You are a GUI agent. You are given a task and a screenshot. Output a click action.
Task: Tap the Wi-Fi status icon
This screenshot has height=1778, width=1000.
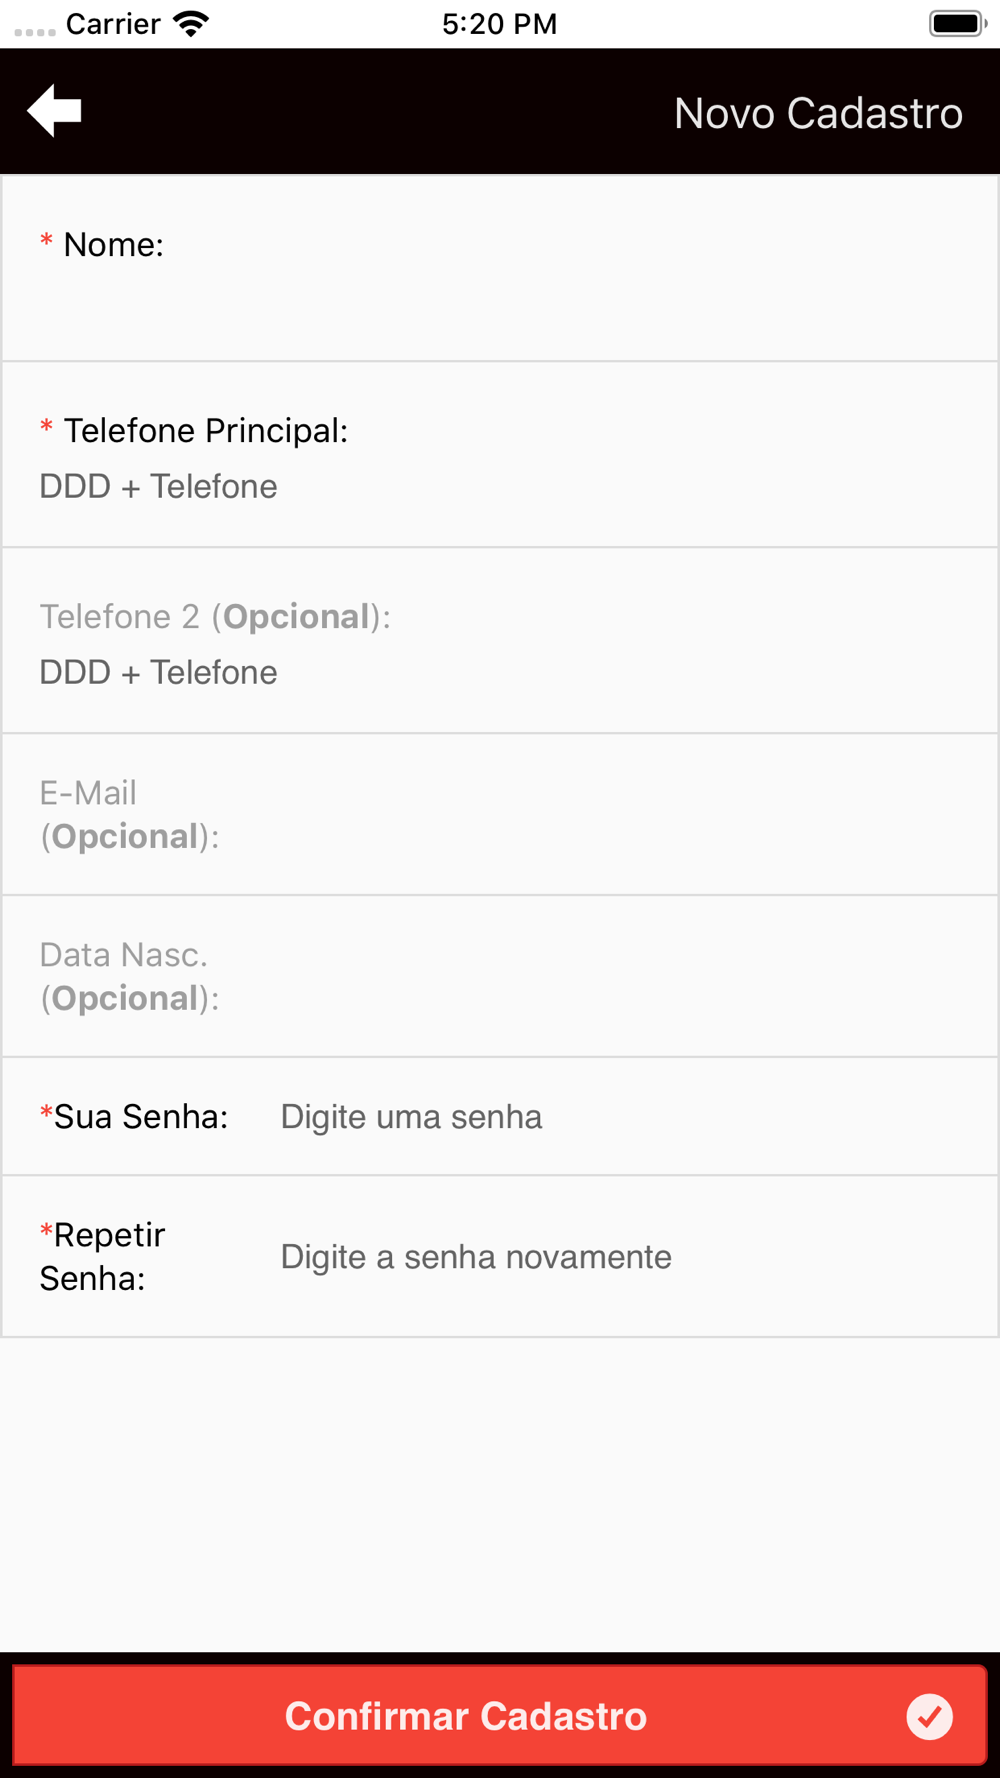pos(190,23)
